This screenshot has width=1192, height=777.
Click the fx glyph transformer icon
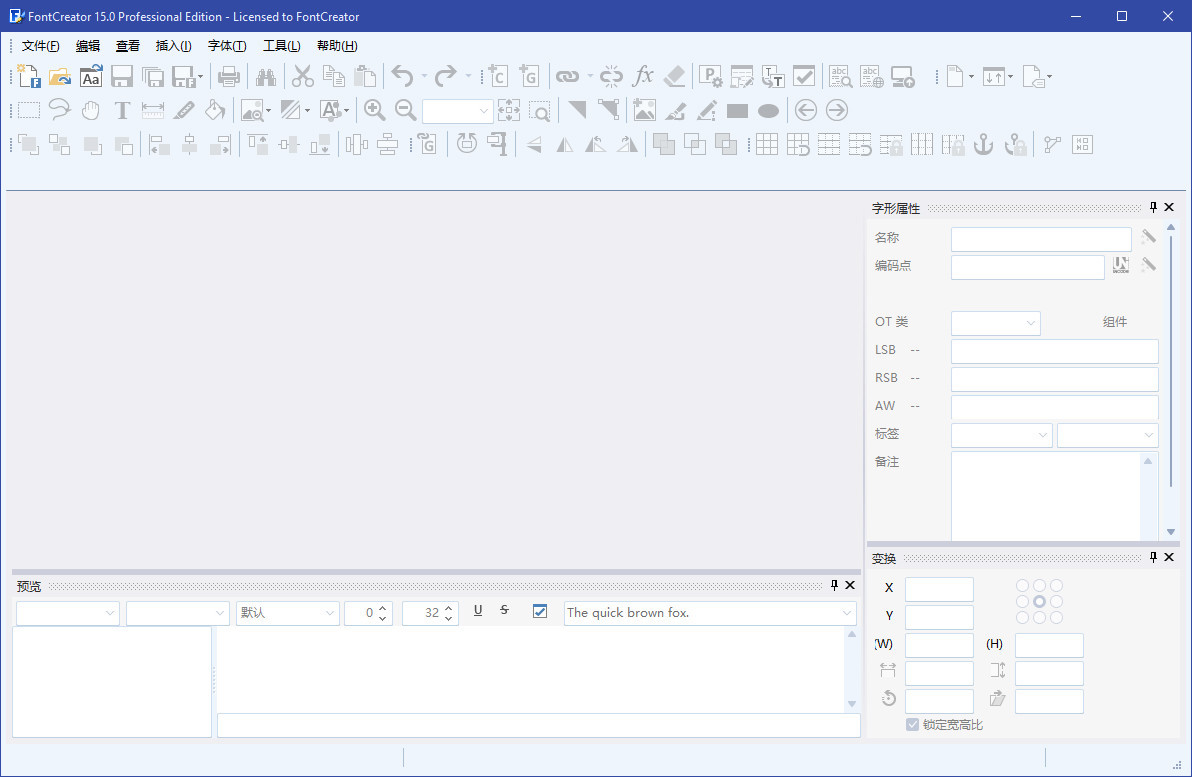(x=643, y=76)
